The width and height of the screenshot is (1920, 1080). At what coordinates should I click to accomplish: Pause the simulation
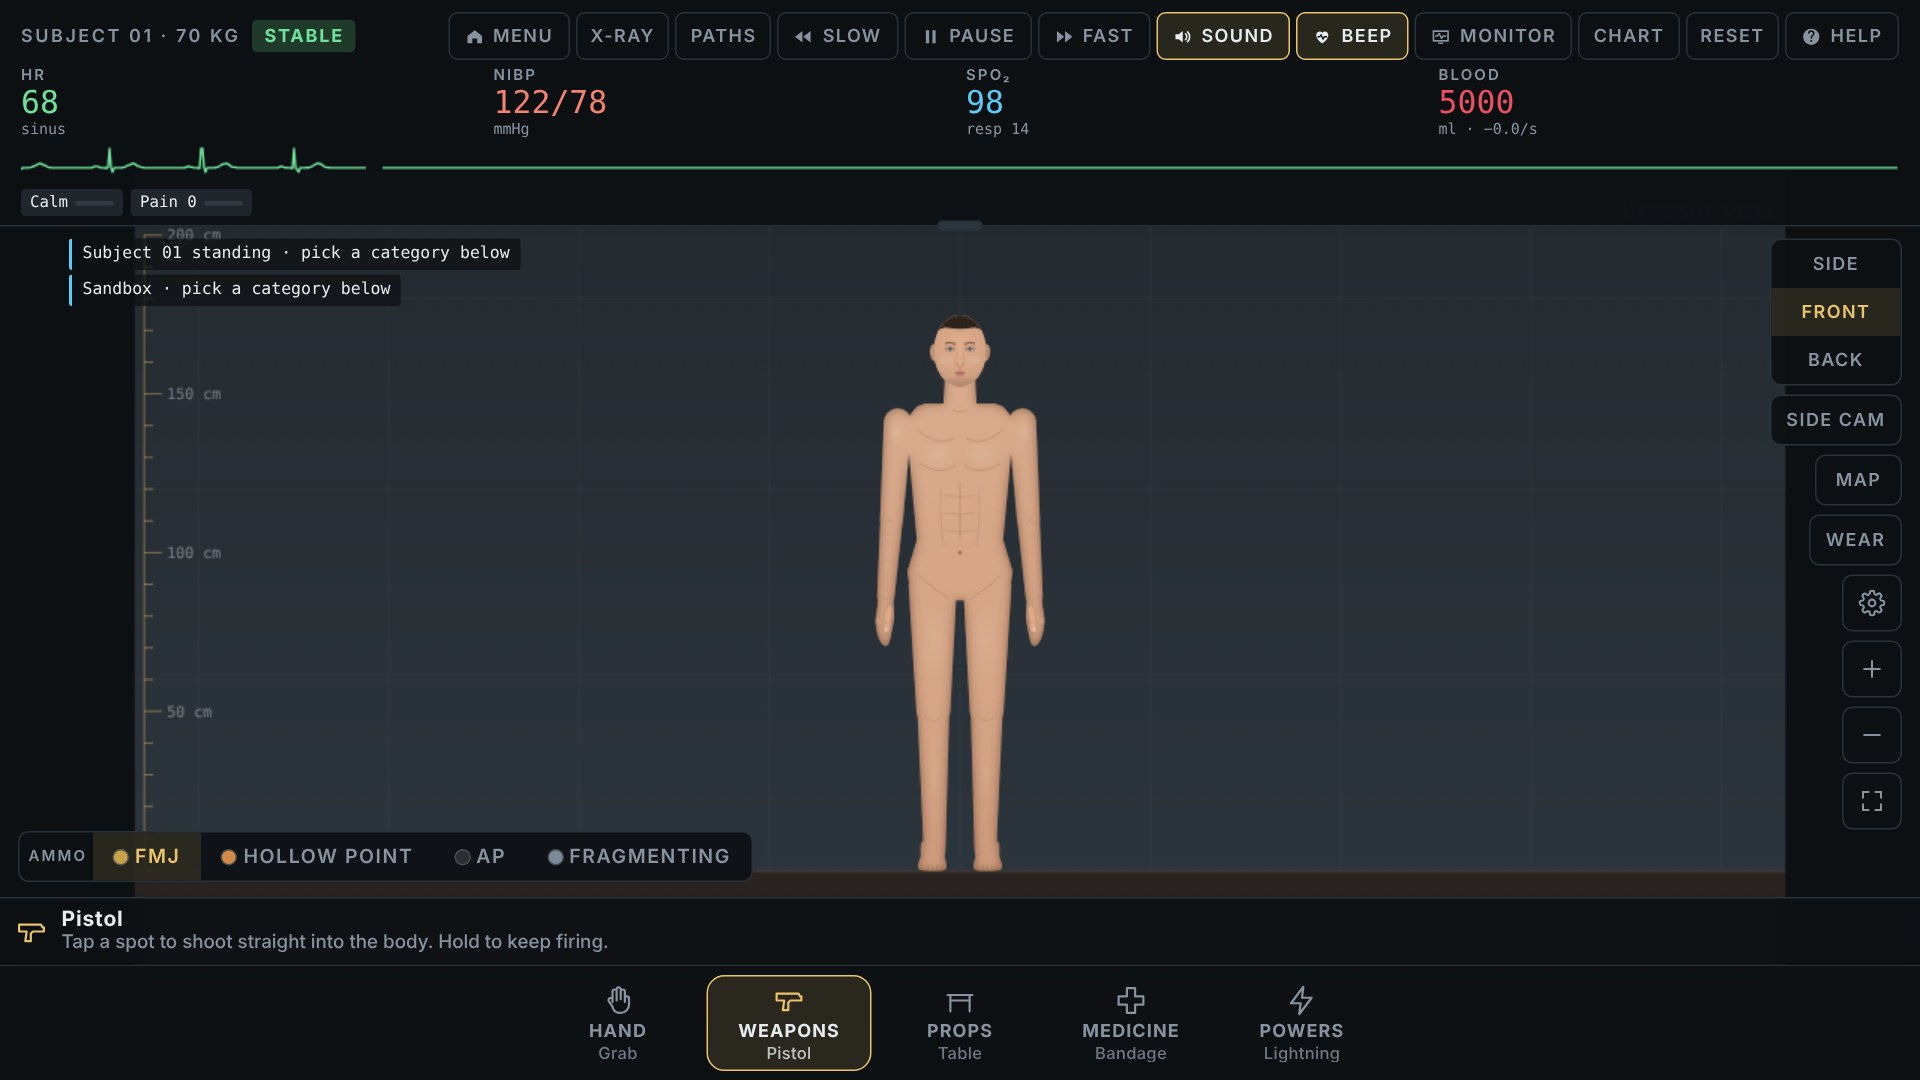pyautogui.click(x=968, y=36)
